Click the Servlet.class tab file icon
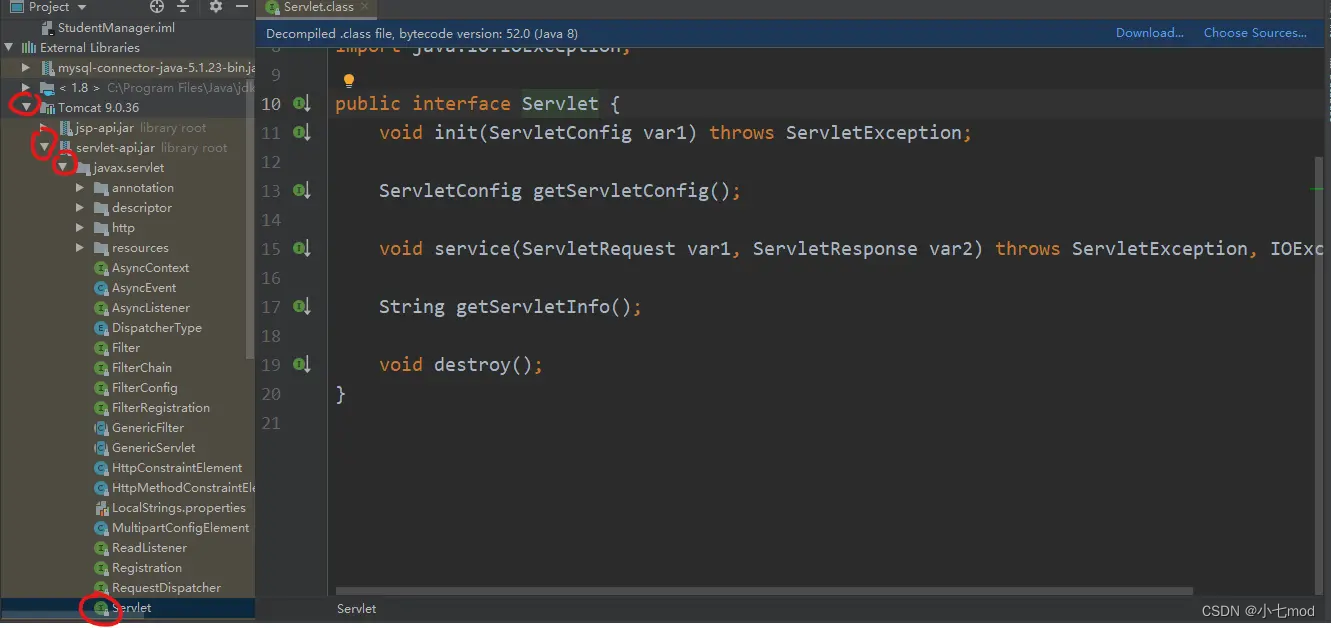 click(x=272, y=8)
